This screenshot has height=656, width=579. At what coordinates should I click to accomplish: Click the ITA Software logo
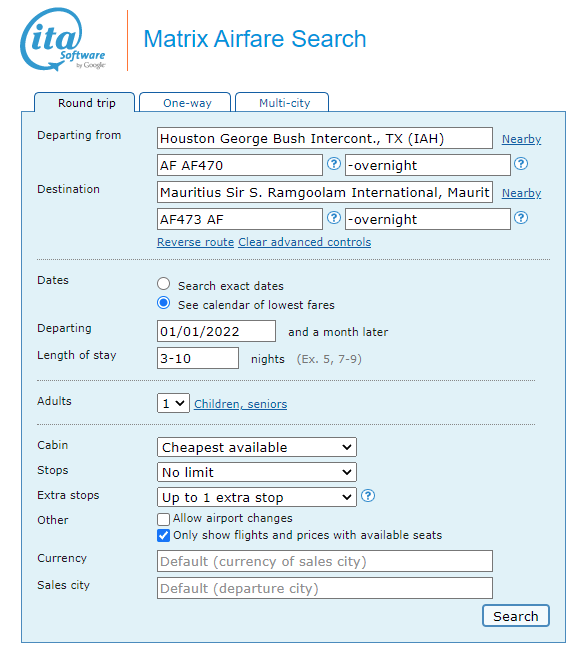(x=63, y=39)
